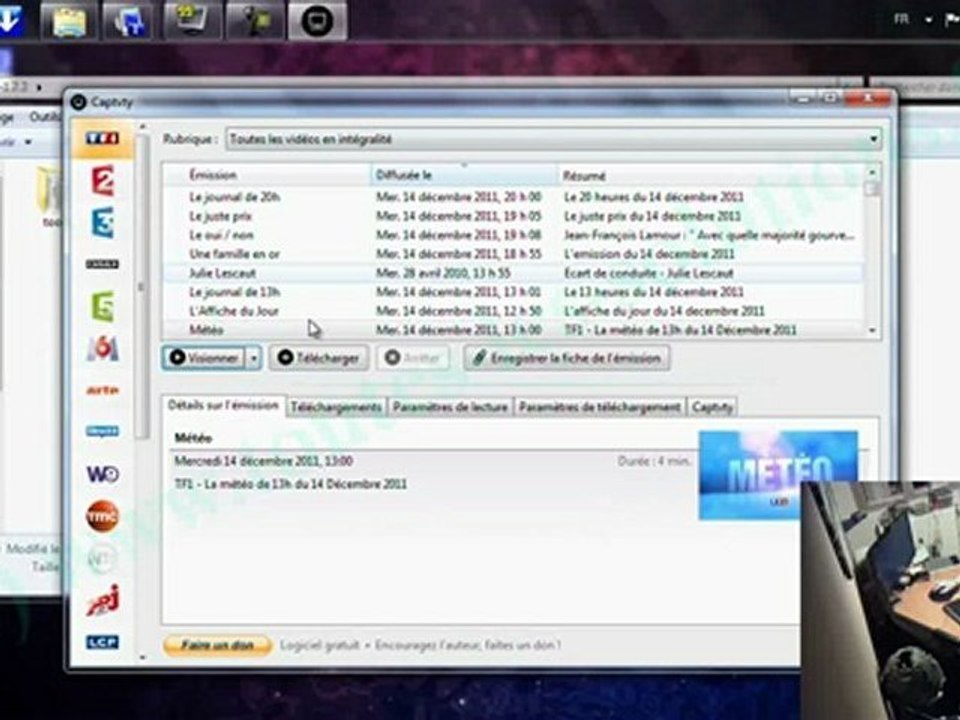The height and width of the screenshot is (720, 960).
Task: Open the music player taskbar icon
Action: point(130,20)
